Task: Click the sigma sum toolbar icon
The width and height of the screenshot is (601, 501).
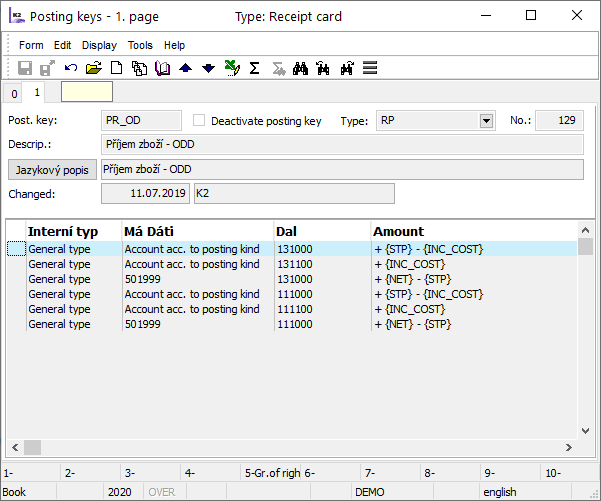Action: 254,68
